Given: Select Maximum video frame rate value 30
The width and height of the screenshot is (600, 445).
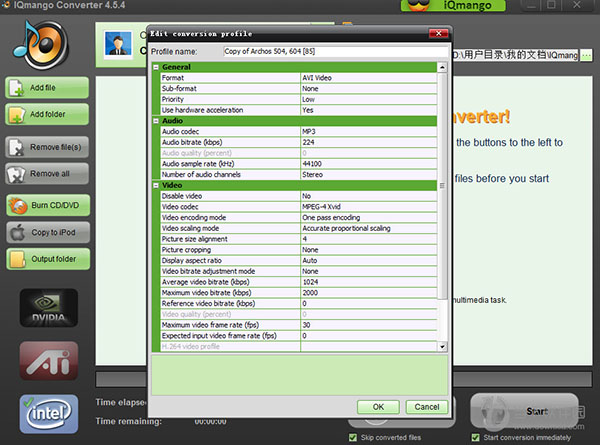Looking at the screenshot, I should point(368,325).
